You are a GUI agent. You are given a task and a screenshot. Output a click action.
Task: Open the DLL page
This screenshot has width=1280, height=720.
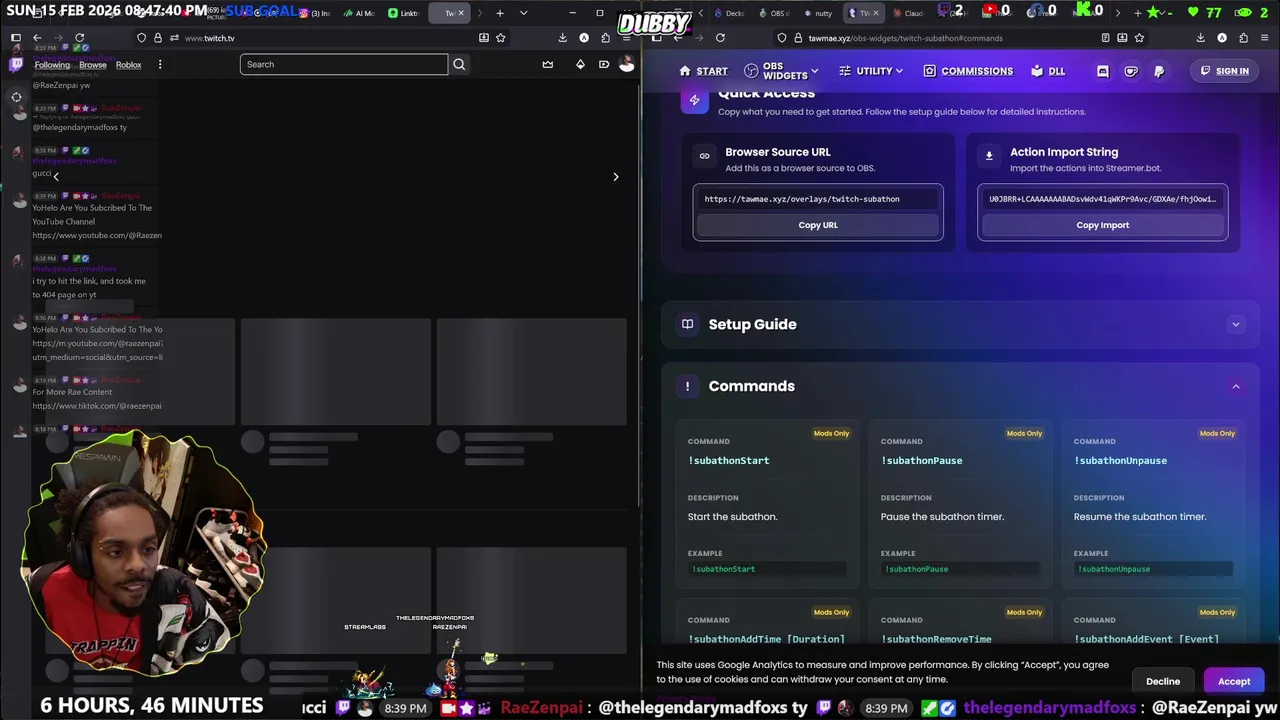[x=1048, y=71]
